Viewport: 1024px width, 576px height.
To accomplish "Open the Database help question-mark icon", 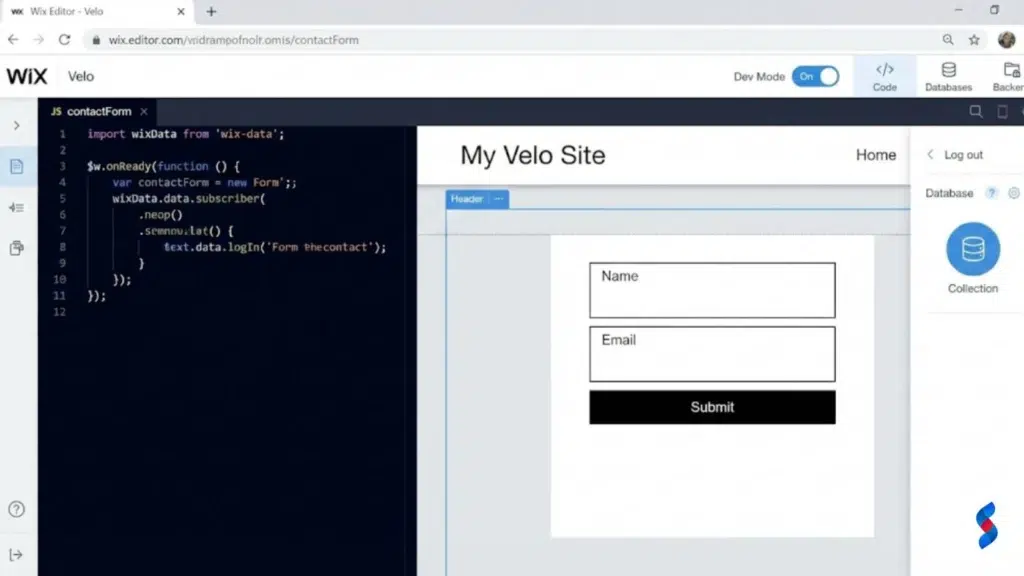I will point(993,193).
